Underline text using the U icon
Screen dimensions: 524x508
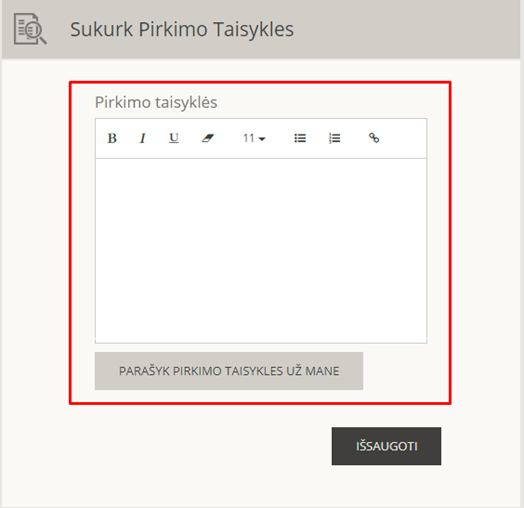(174, 138)
